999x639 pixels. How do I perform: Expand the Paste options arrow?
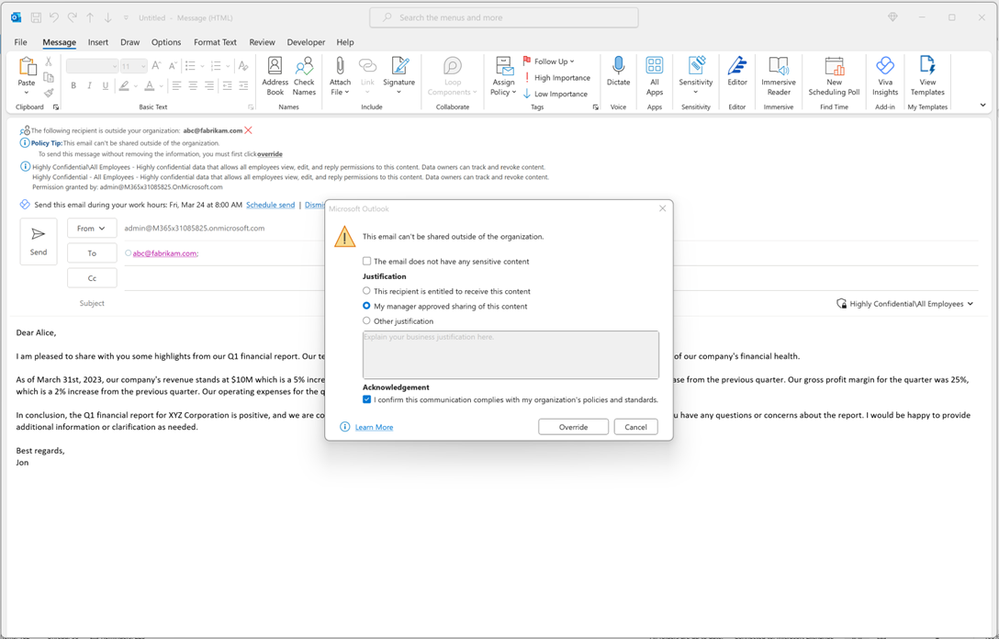[27, 92]
